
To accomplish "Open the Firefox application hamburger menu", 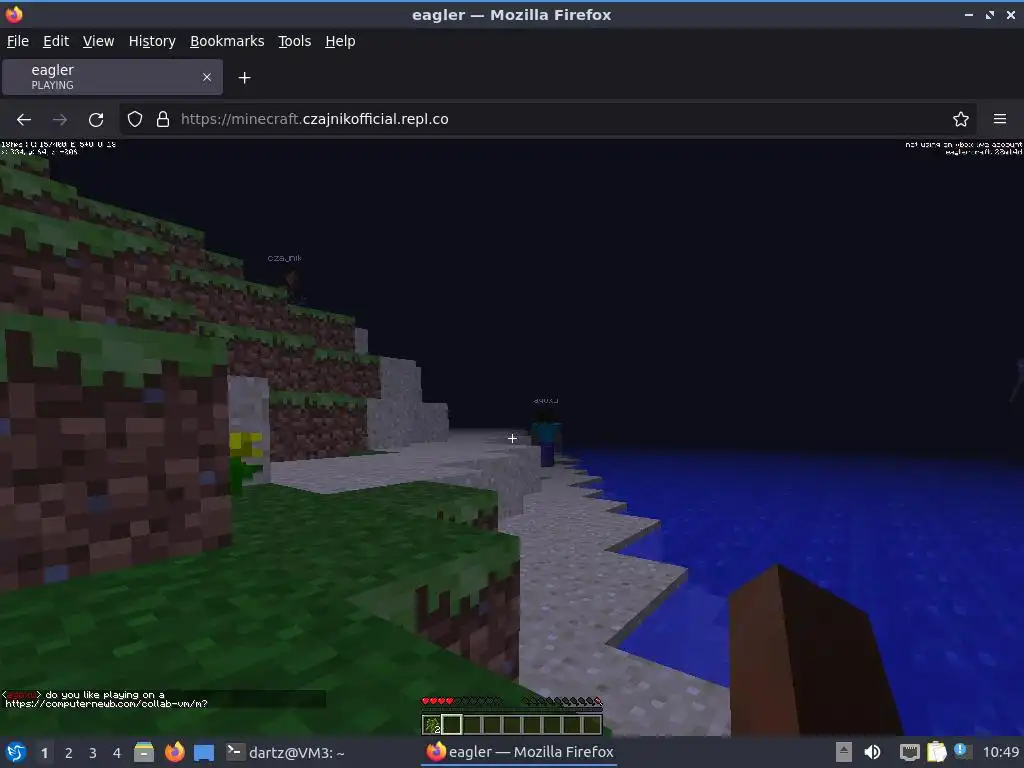I will pos(1000,119).
